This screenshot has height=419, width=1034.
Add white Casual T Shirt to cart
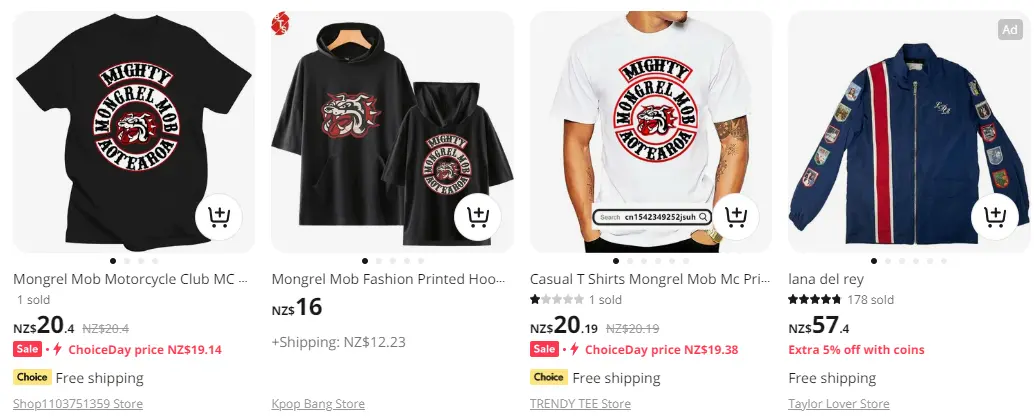(x=736, y=216)
